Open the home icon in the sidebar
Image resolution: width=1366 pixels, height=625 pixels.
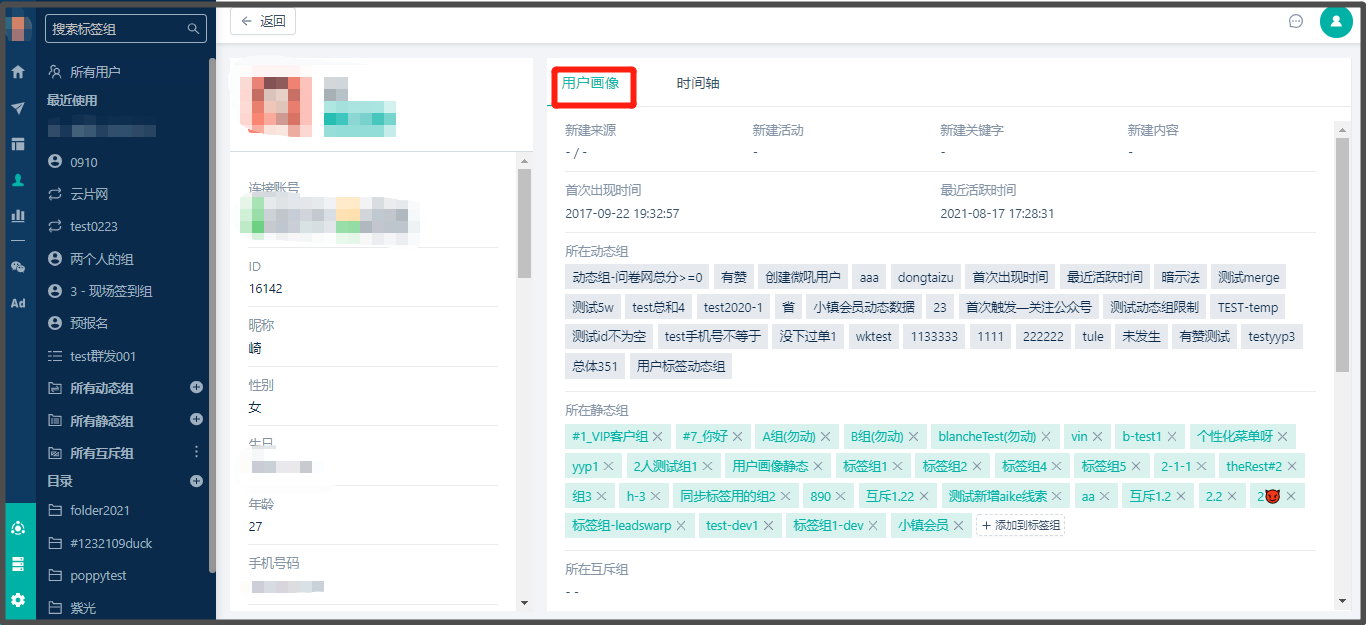17,72
